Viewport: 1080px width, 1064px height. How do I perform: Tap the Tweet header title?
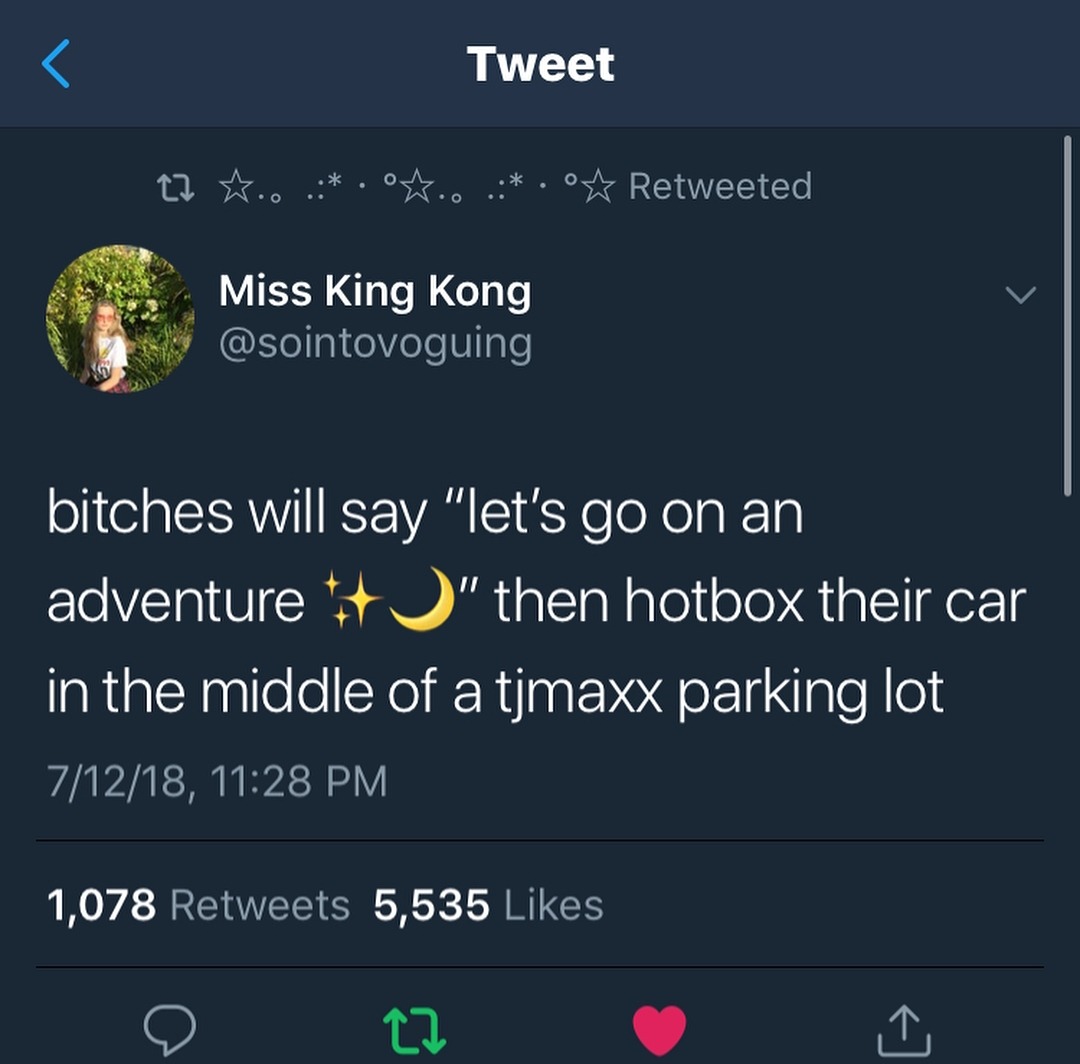click(541, 64)
